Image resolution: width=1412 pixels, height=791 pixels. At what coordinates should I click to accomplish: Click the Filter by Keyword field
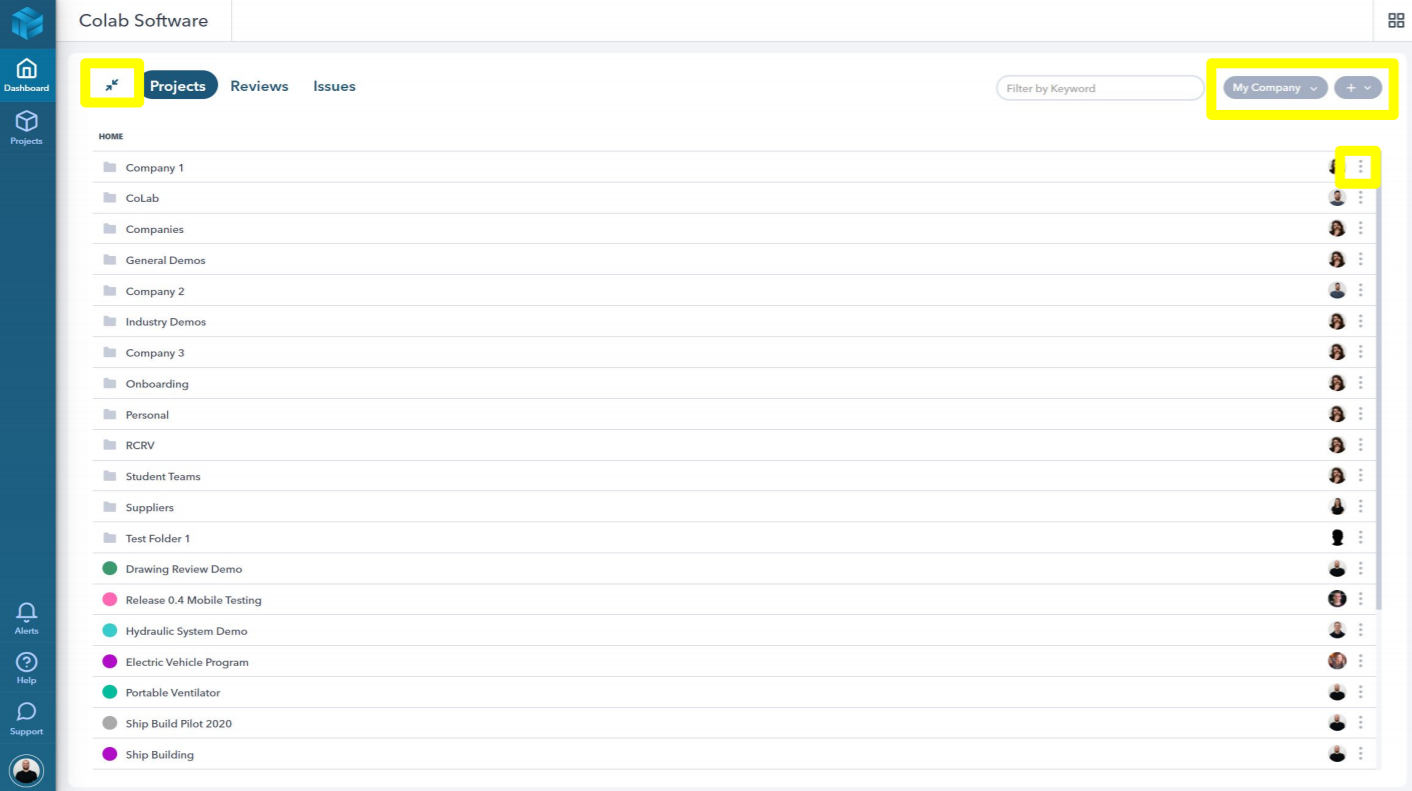[1100, 88]
